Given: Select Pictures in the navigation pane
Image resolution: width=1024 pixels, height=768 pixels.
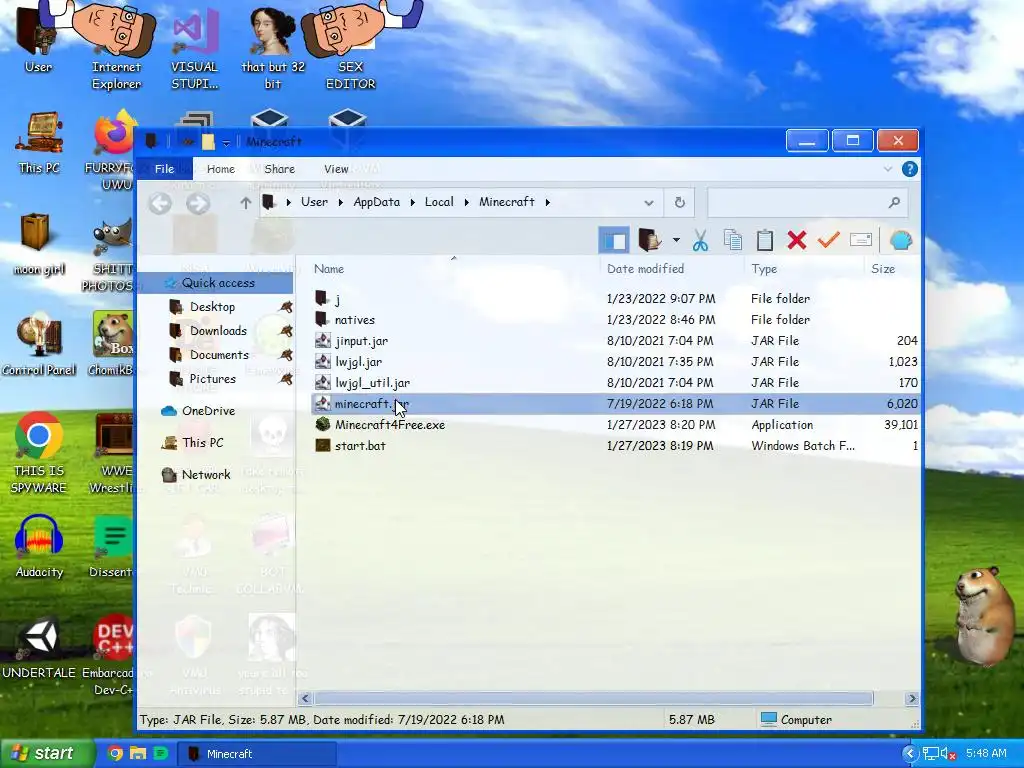Looking at the screenshot, I should pyautogui.click(x=212, y=379).
